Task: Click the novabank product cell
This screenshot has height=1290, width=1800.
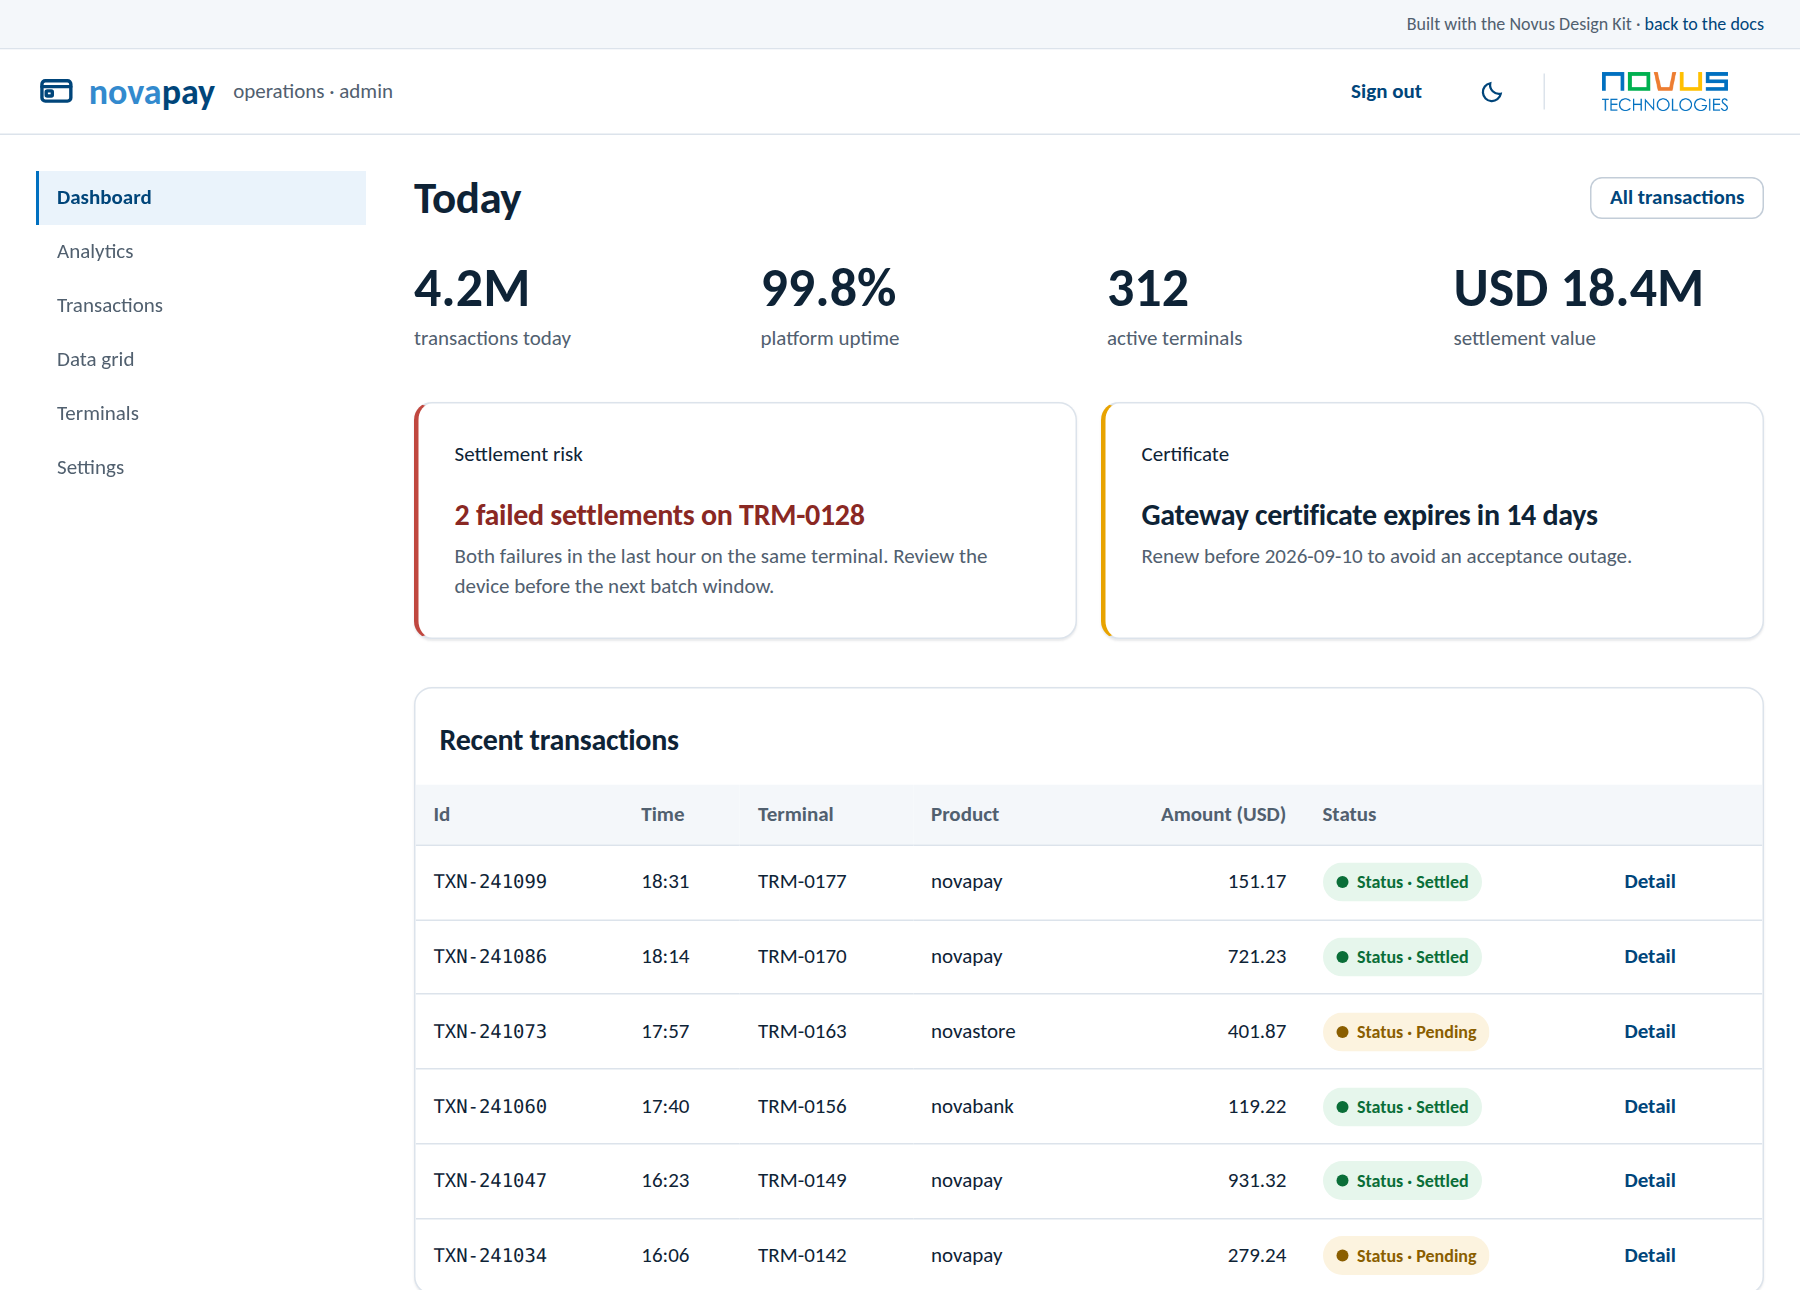Action: pyautogui.click(x=972, y=1107)
